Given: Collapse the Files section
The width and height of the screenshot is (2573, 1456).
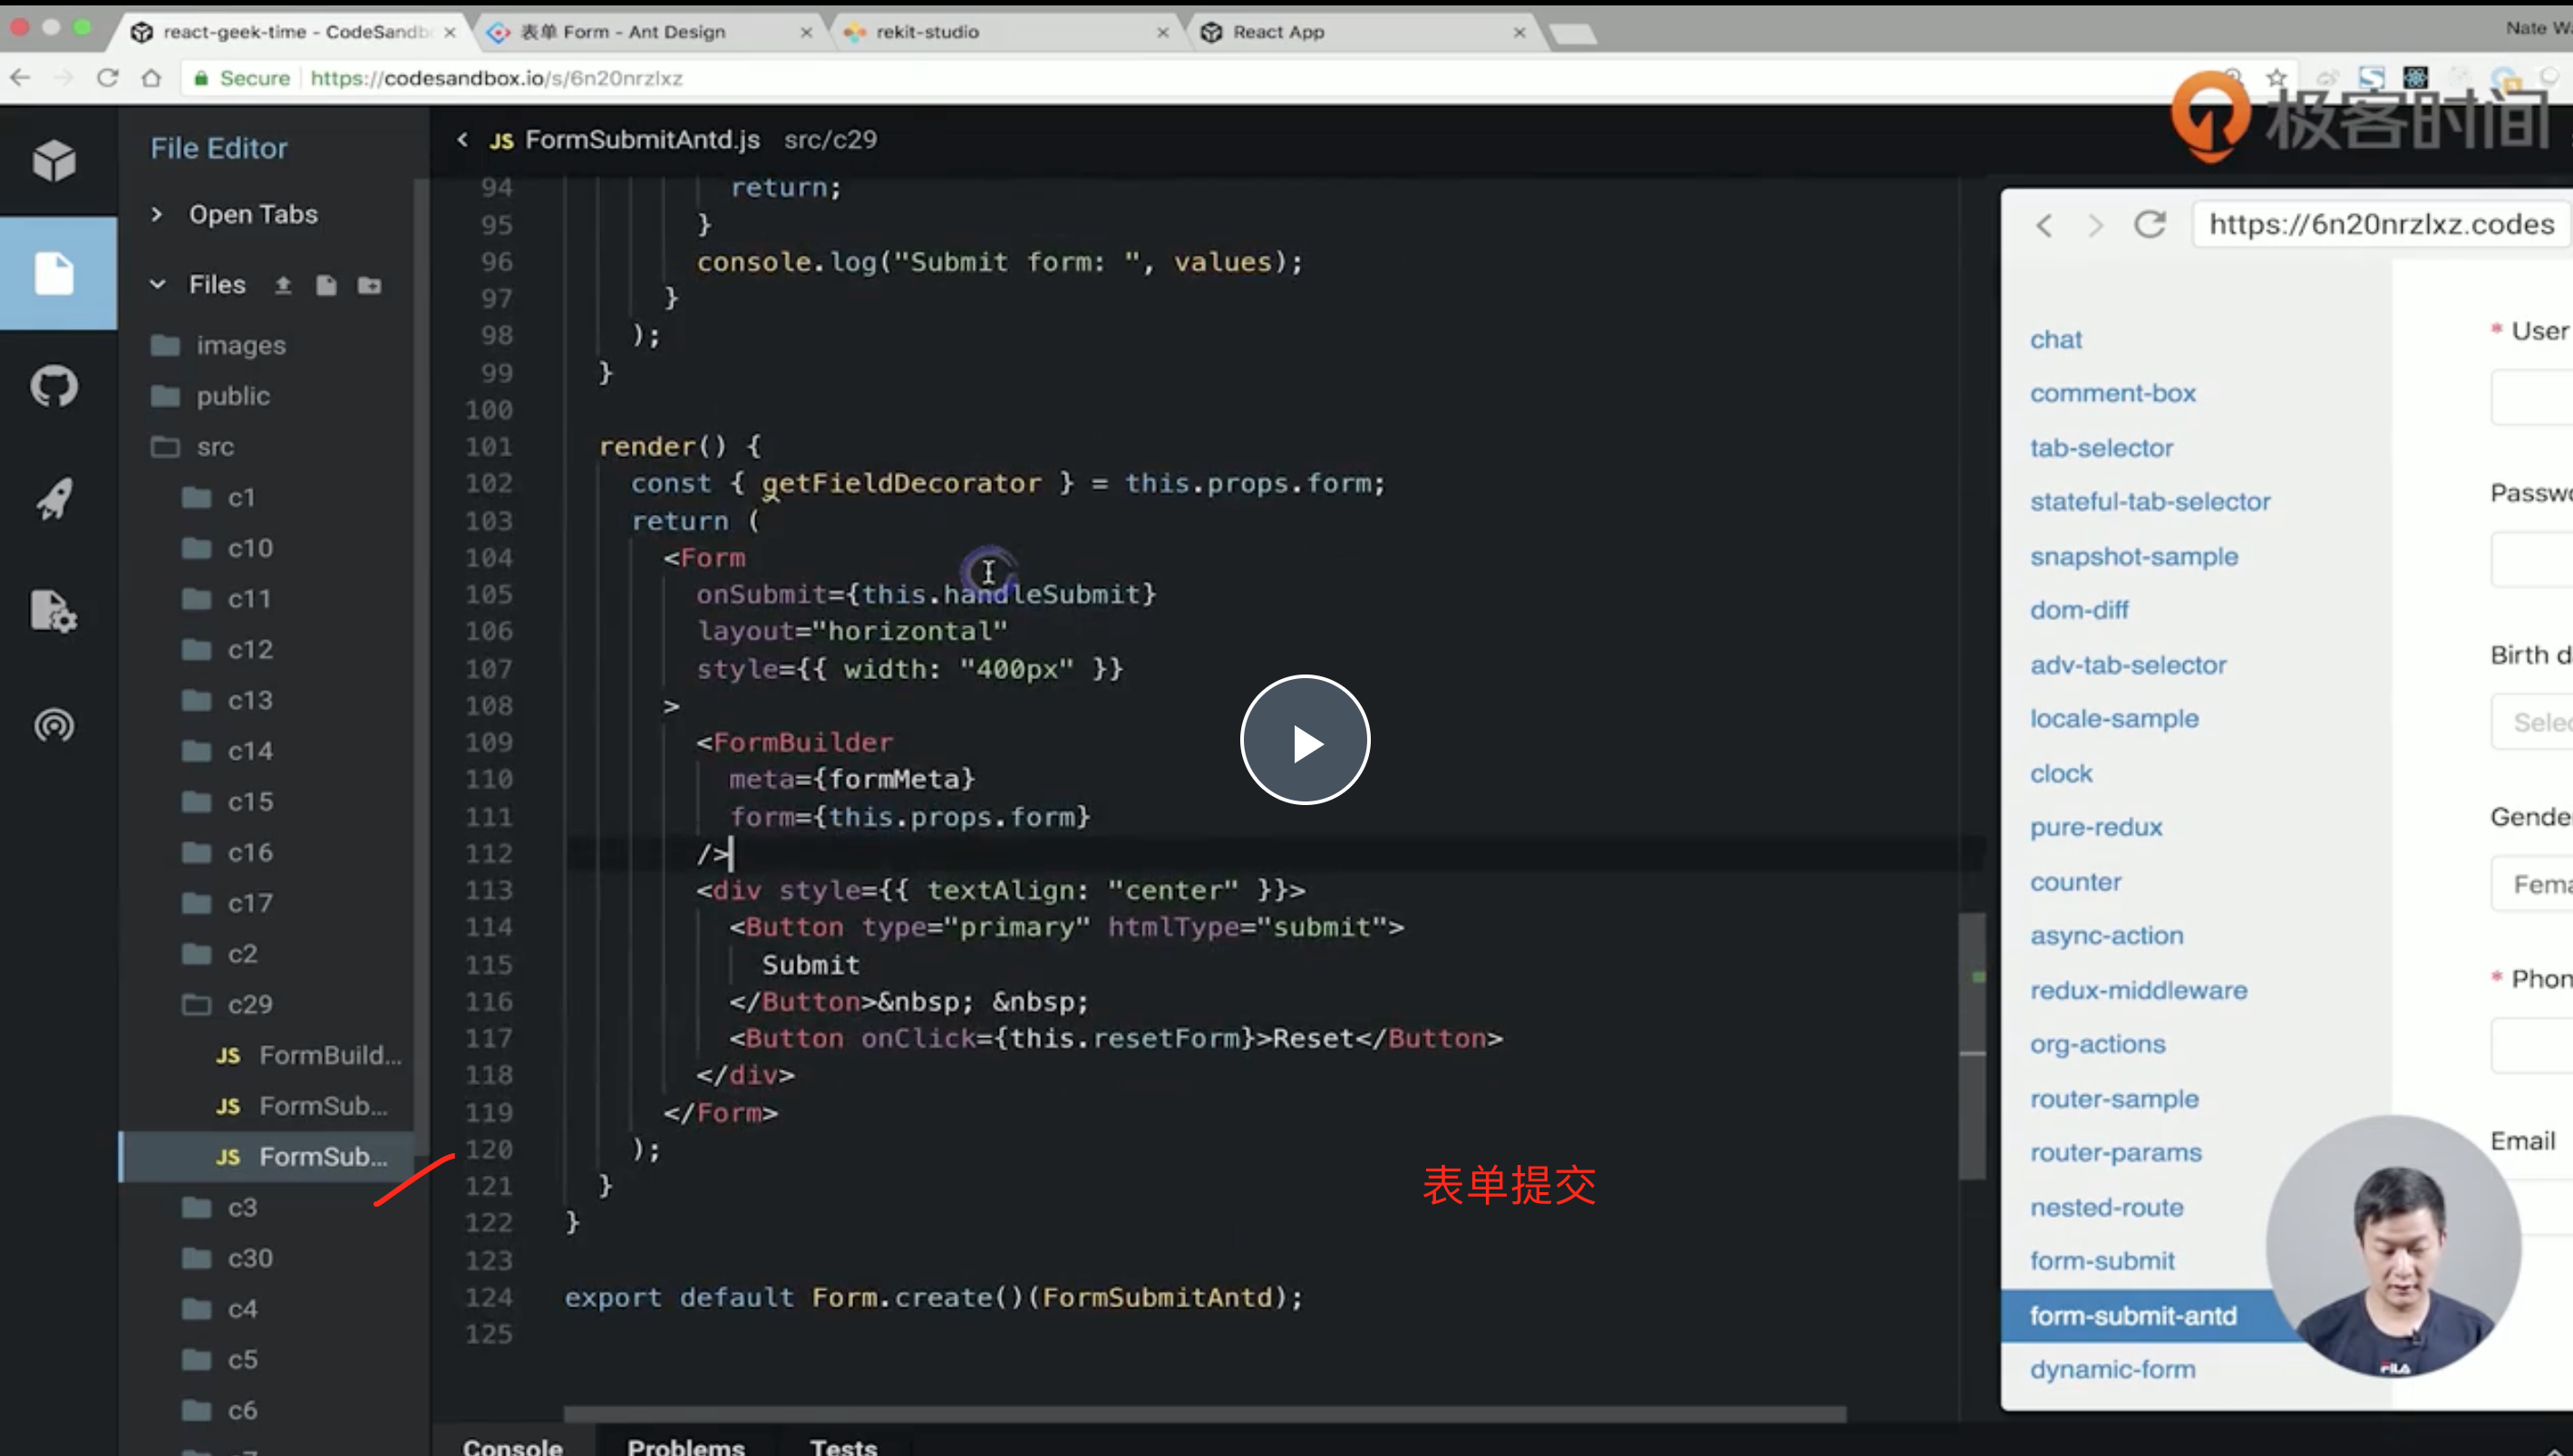Looking at the screenshot, I should pyautogui.click(x=157, y=285).
